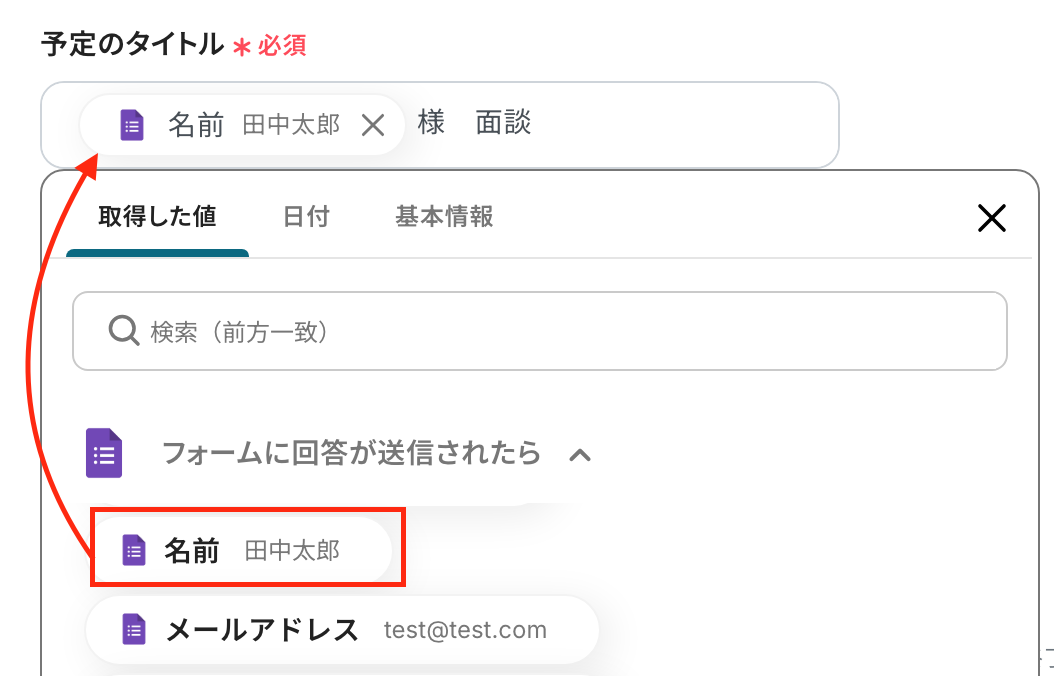The image size is (1054, 676).
Task: Focus the 検索（前方一致） search box
Action: pos(560,331)
